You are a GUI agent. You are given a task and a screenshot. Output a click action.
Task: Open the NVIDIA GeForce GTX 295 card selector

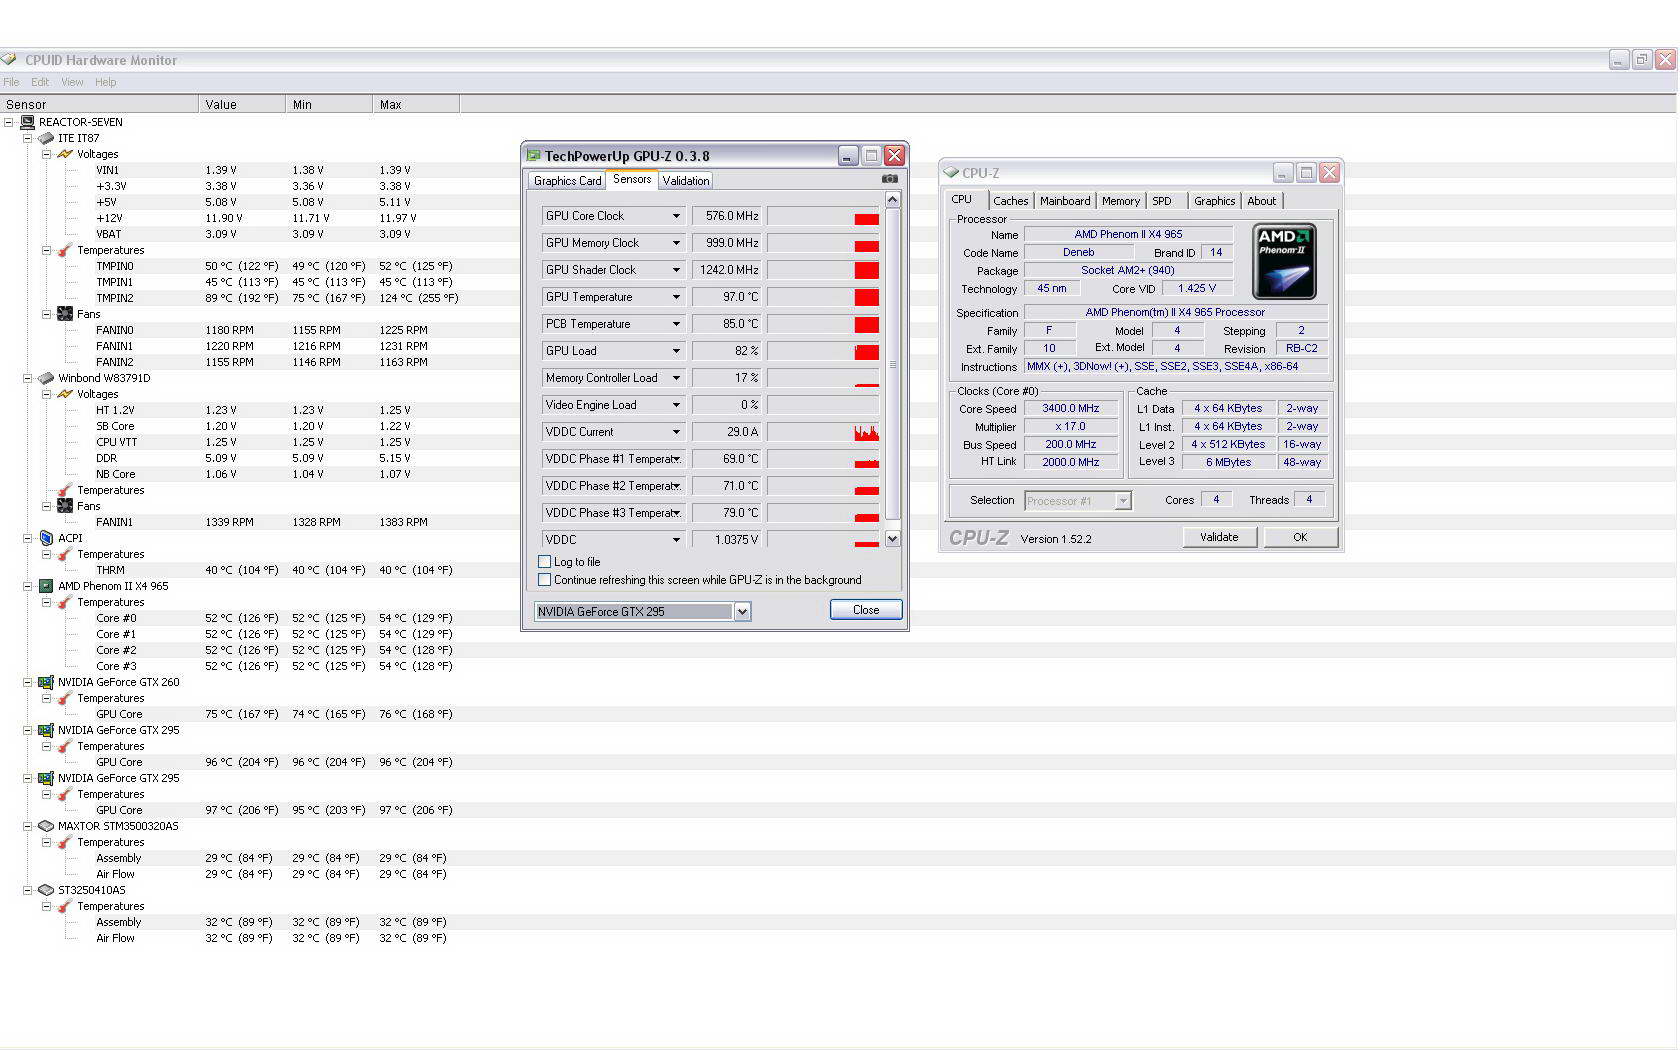742,611
